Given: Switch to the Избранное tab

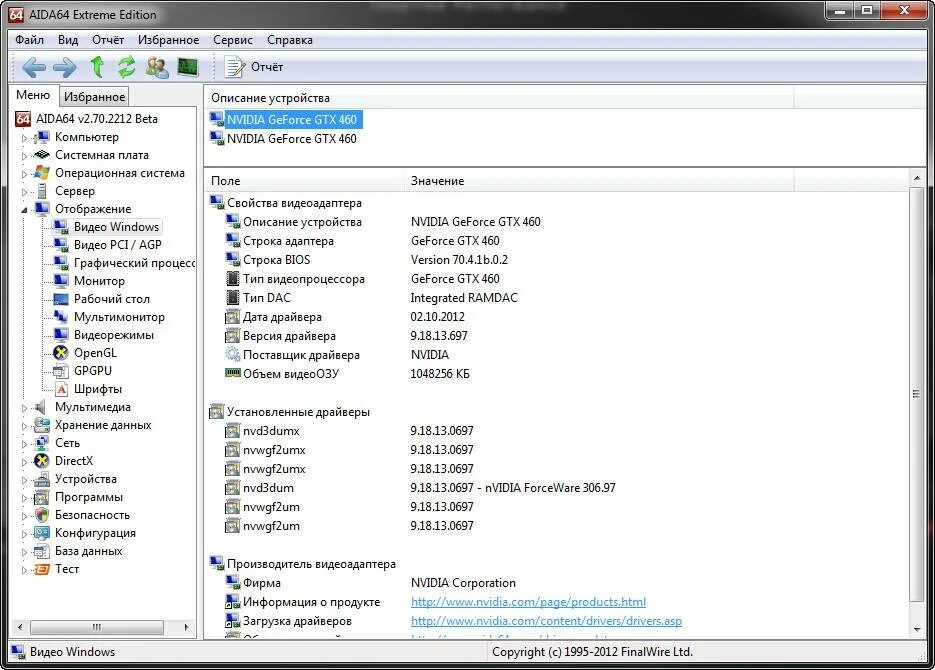Looking at the screenshot, I should (x=93, y=96).
